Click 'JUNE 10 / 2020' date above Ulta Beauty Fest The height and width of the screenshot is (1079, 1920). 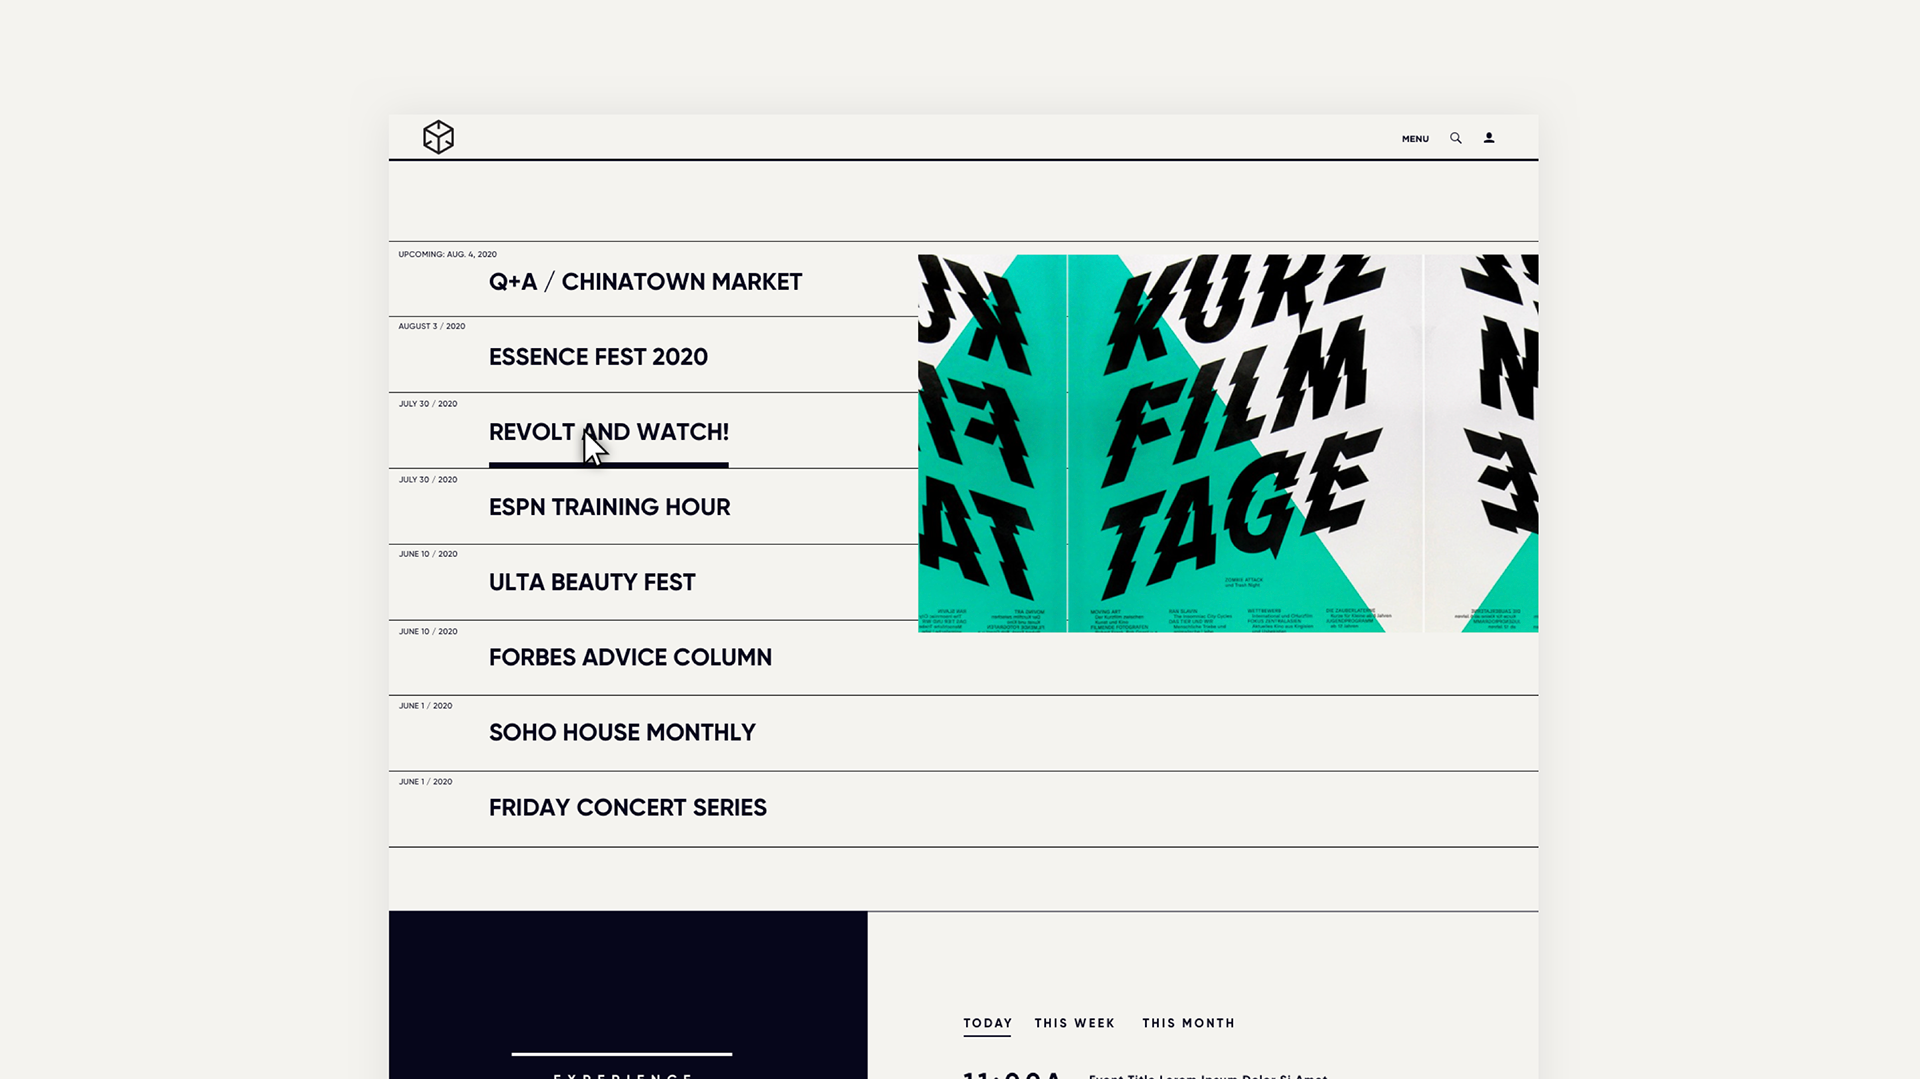click(x=428, y=554)
